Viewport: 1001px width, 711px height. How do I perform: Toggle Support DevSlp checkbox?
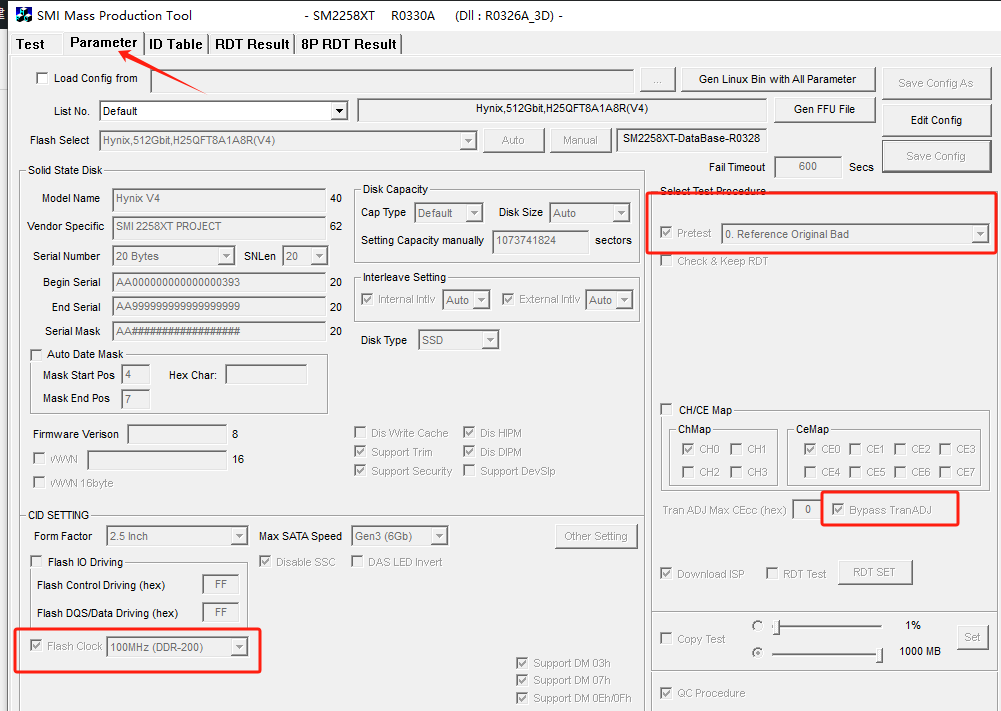[x=469, y=470]
